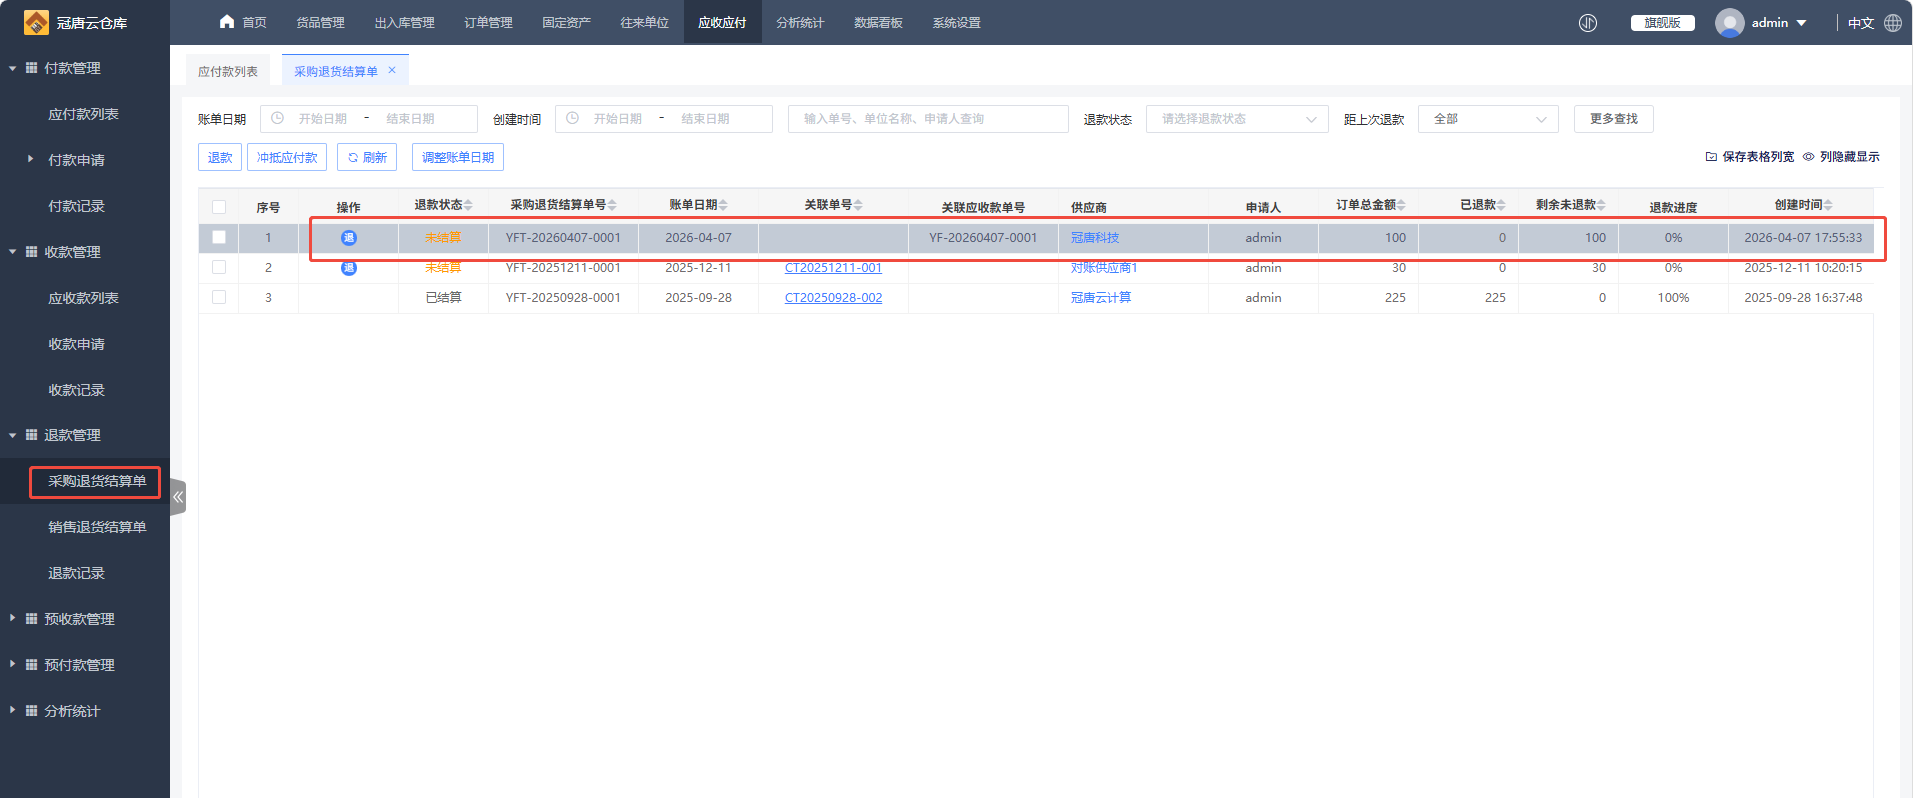Click the 退 action icon in row 1
This screenshot has height=798, width=1916.
pos(349,238)
